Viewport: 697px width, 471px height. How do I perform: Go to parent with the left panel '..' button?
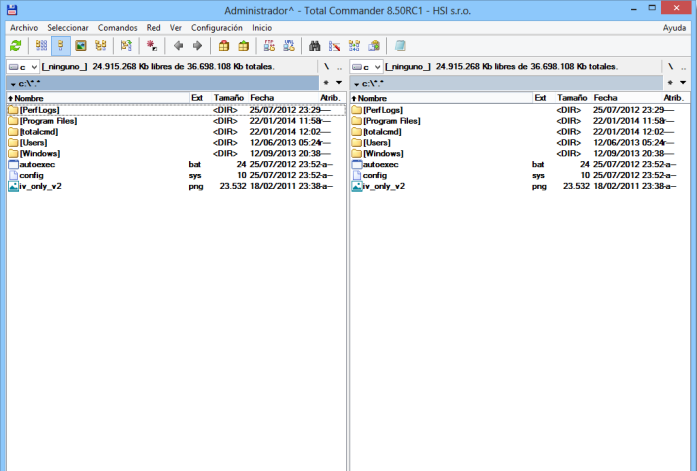coord(340,67)
